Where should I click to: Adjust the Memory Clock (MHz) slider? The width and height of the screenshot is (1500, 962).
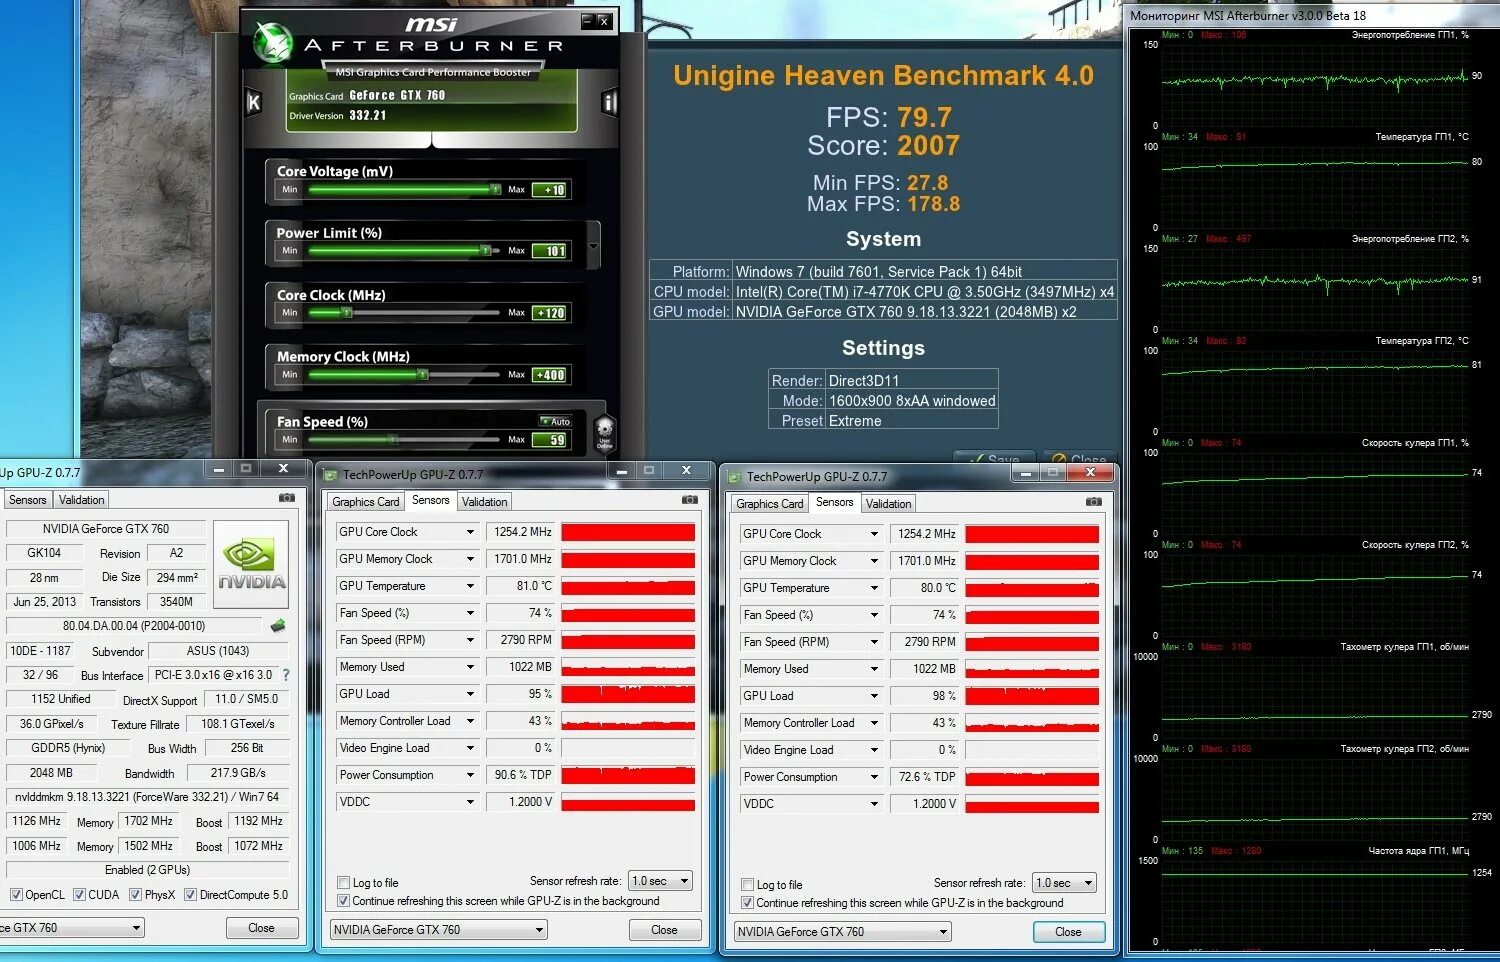coord(405,375)
